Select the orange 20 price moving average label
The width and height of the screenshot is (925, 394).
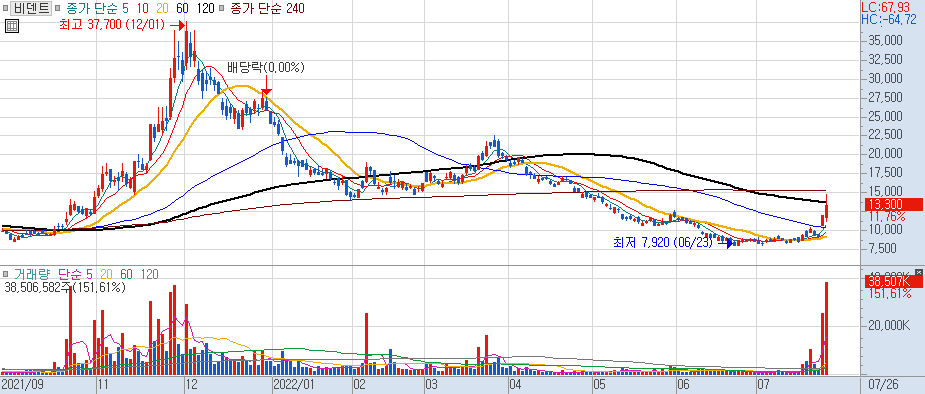(x=161, y=8)
